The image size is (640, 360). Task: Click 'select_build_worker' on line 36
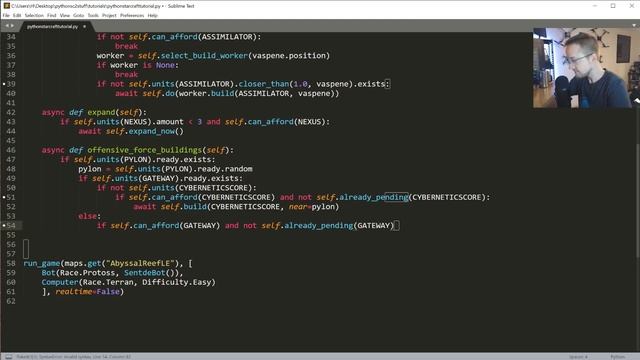[x=204, y=56]
